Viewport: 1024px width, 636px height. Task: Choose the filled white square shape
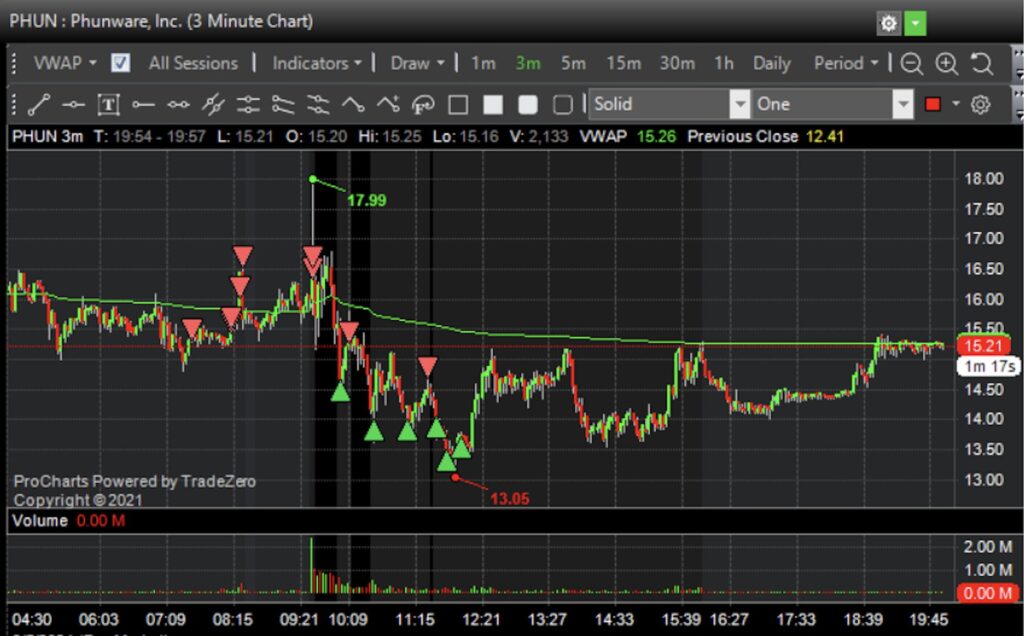click(493, 104)
